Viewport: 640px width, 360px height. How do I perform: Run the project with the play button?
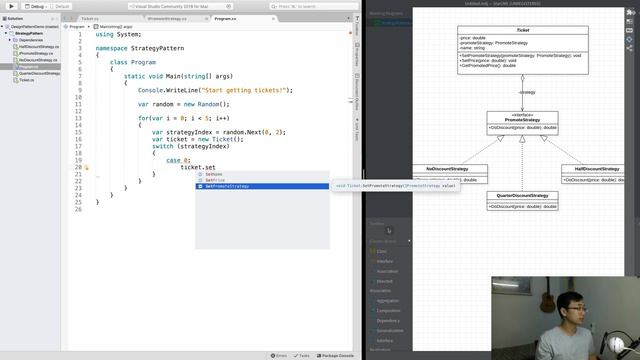pos(11,6)
